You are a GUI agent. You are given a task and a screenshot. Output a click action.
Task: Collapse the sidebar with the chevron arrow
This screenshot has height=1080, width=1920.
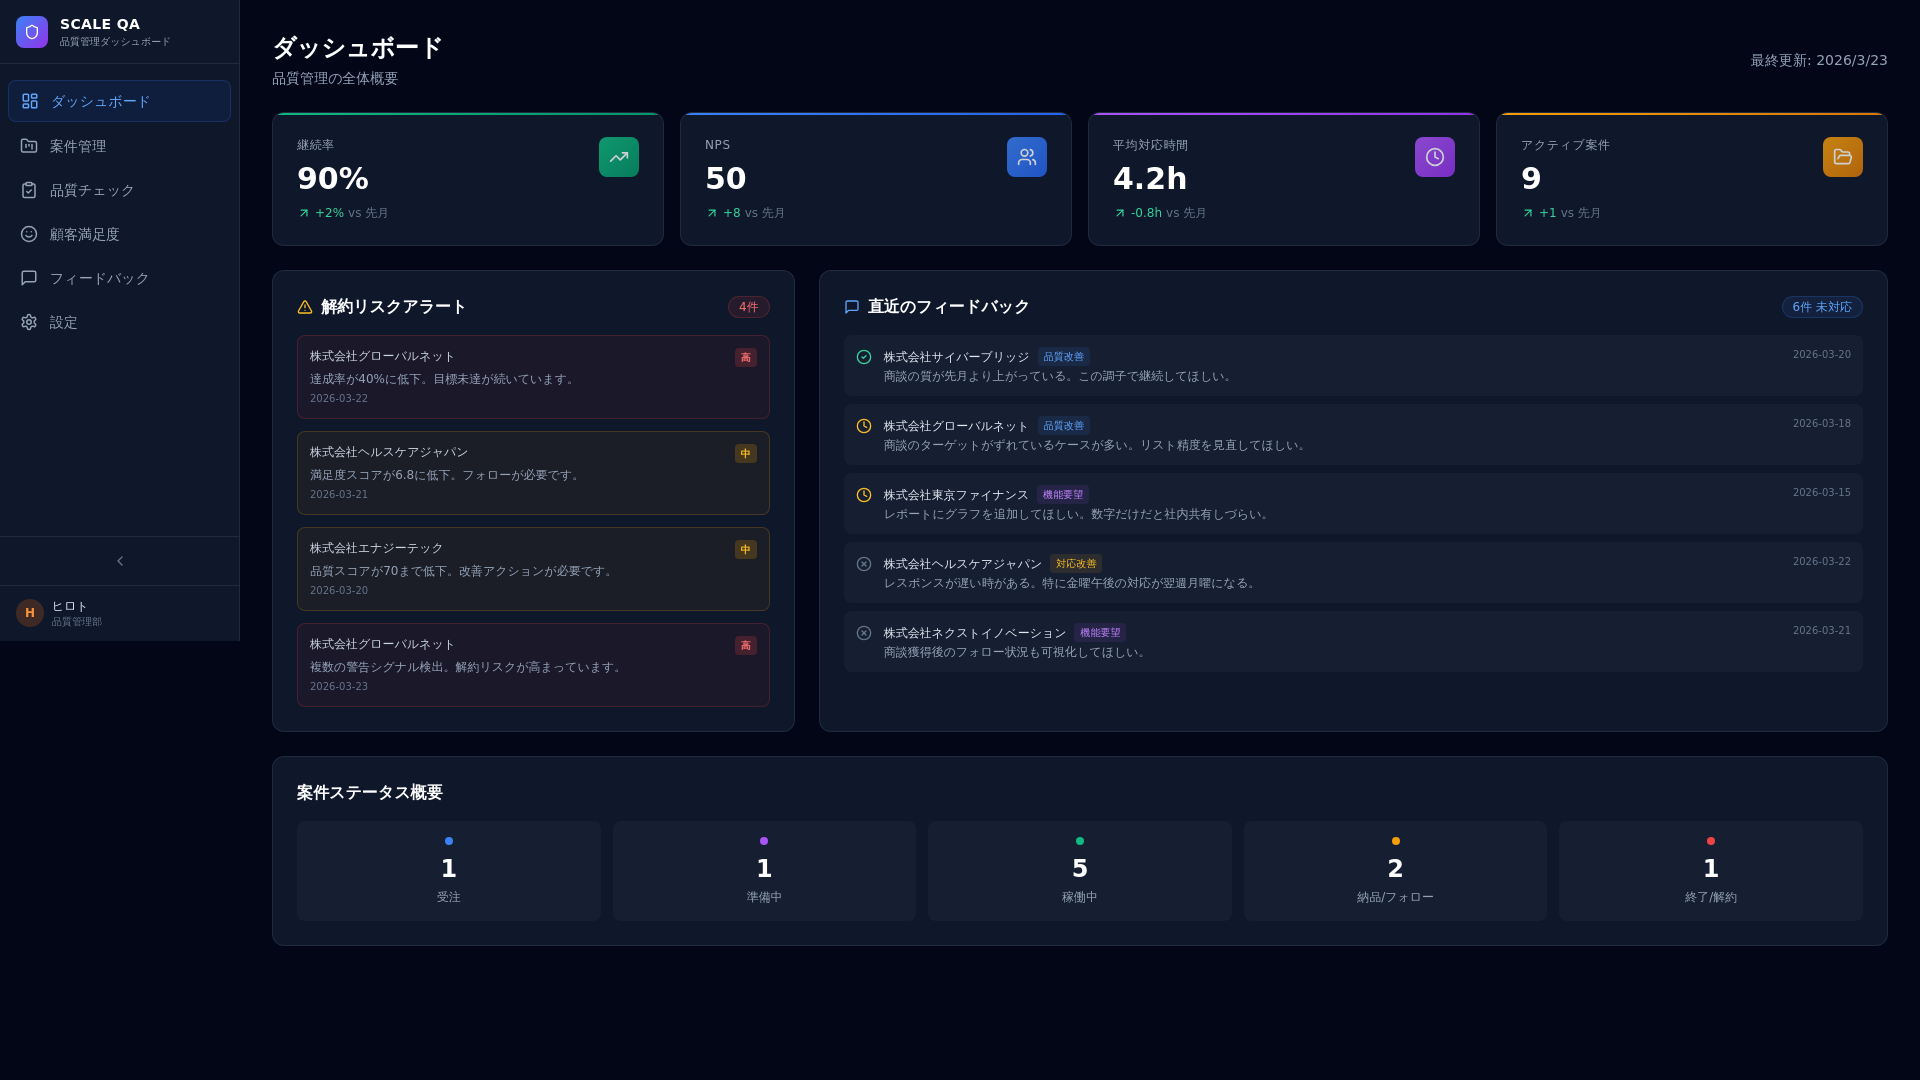(x=120, y=561)
